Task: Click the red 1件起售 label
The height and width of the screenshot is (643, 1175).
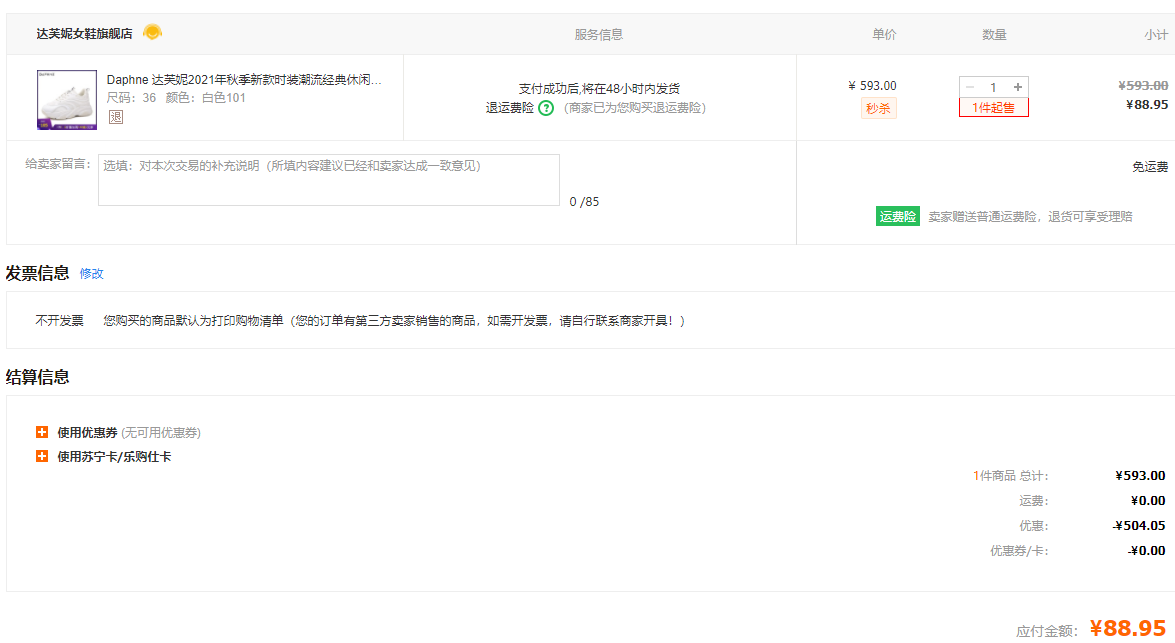Action: click(x=993, y=108)
